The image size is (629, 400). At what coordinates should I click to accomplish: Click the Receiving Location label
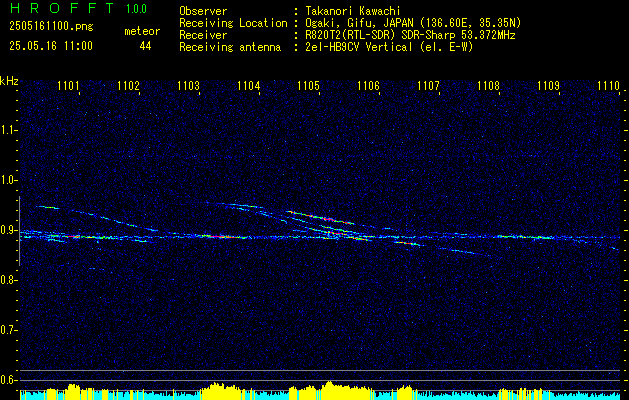tap(233, 23)
